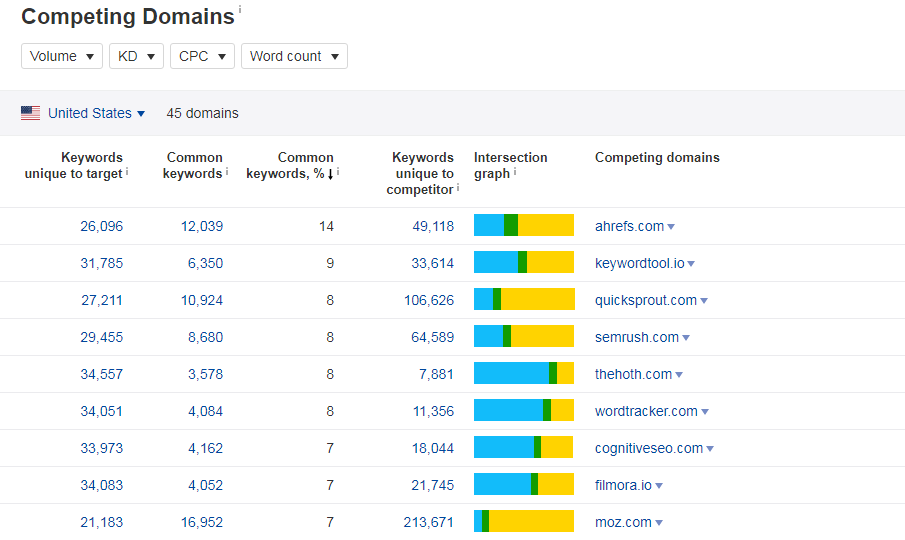Click info icon for Common keywords % column
The image size is (905, 540).
(x=338, y=171)
